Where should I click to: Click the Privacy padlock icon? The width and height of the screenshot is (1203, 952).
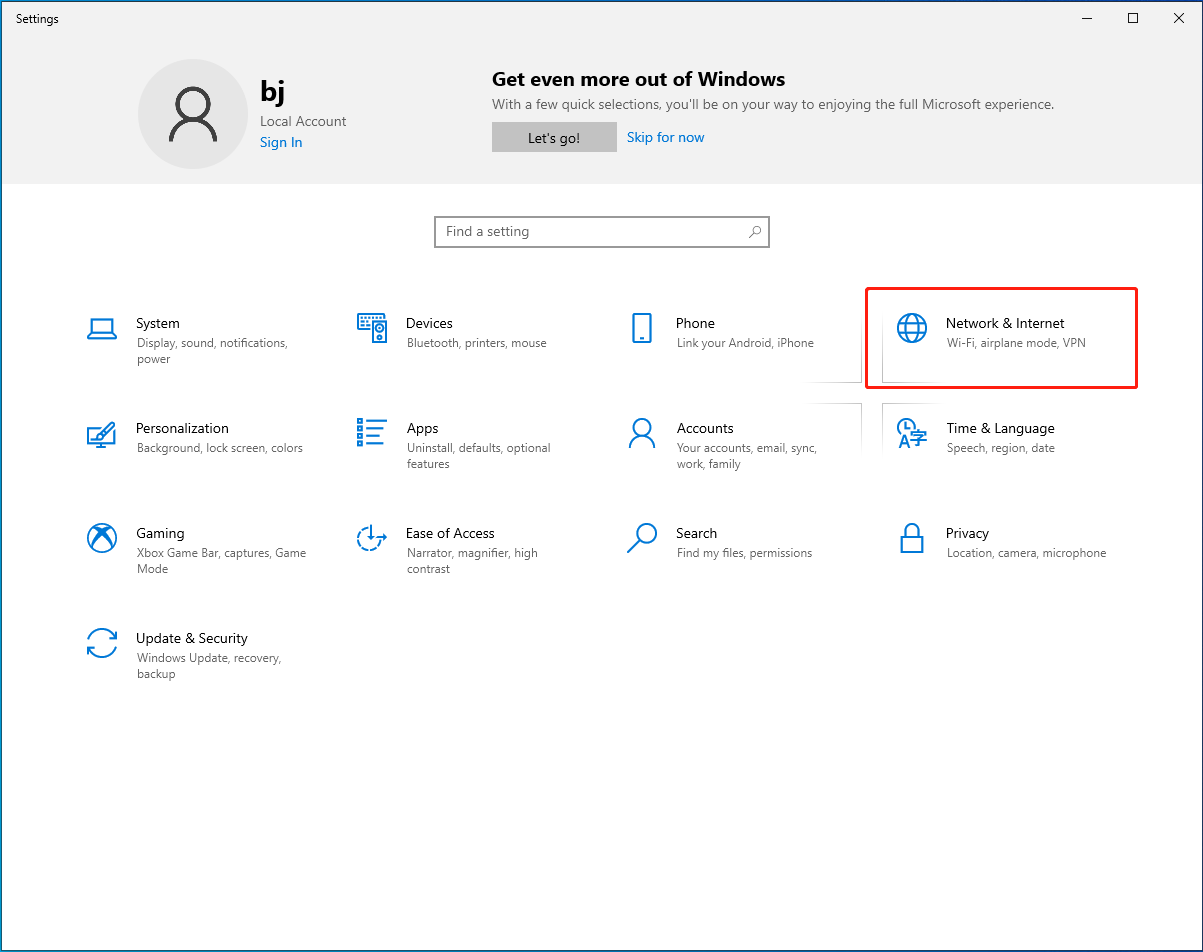pos(912,538)
